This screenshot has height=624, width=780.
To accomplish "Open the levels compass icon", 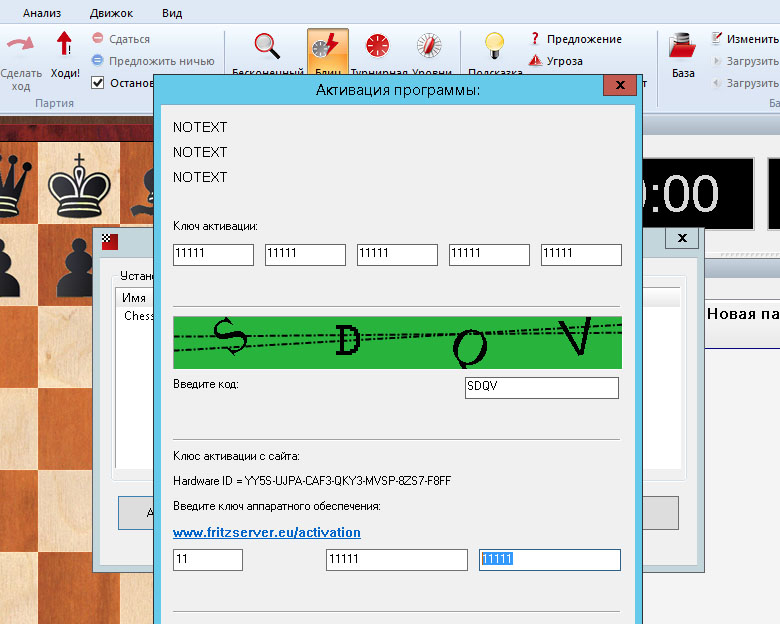I will (x=429, y=46).
